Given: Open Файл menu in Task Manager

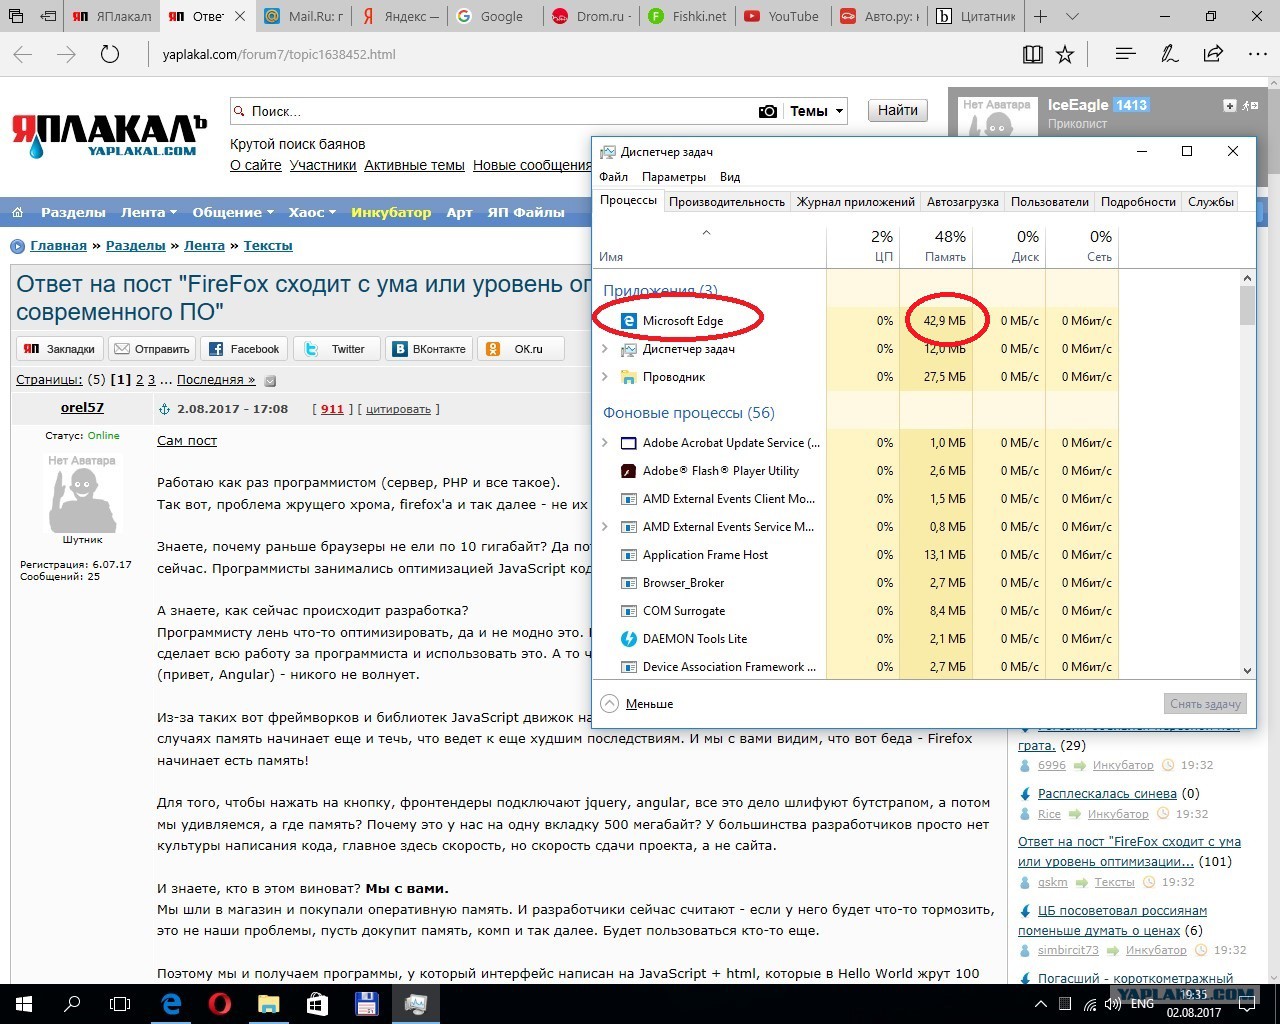Looking at the screenshot, I should point(614,177).
